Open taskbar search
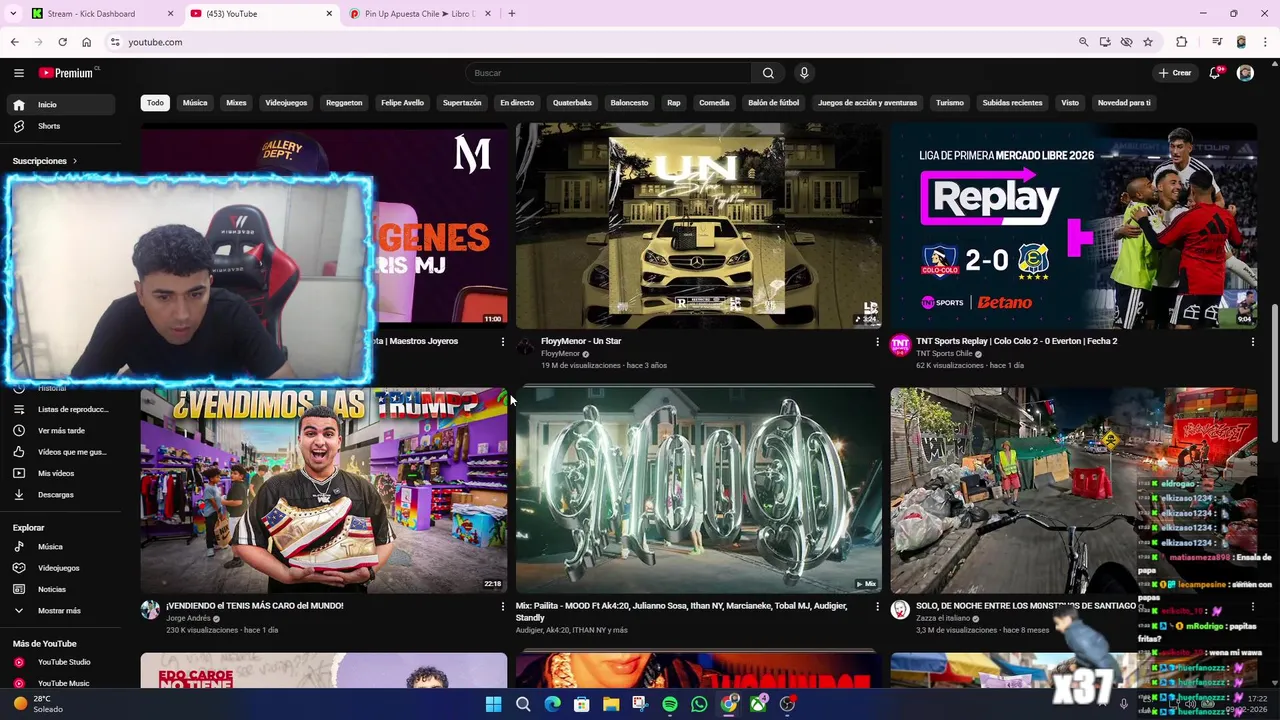 523,704
